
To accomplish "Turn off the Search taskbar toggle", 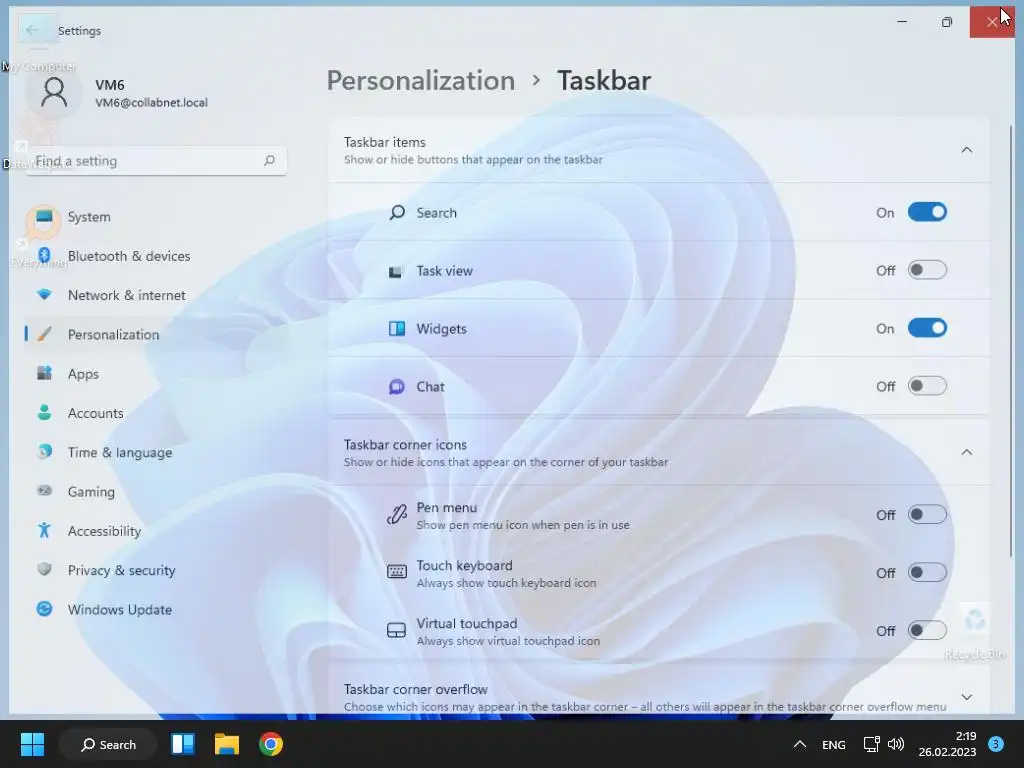I will [x=927, y=212].
